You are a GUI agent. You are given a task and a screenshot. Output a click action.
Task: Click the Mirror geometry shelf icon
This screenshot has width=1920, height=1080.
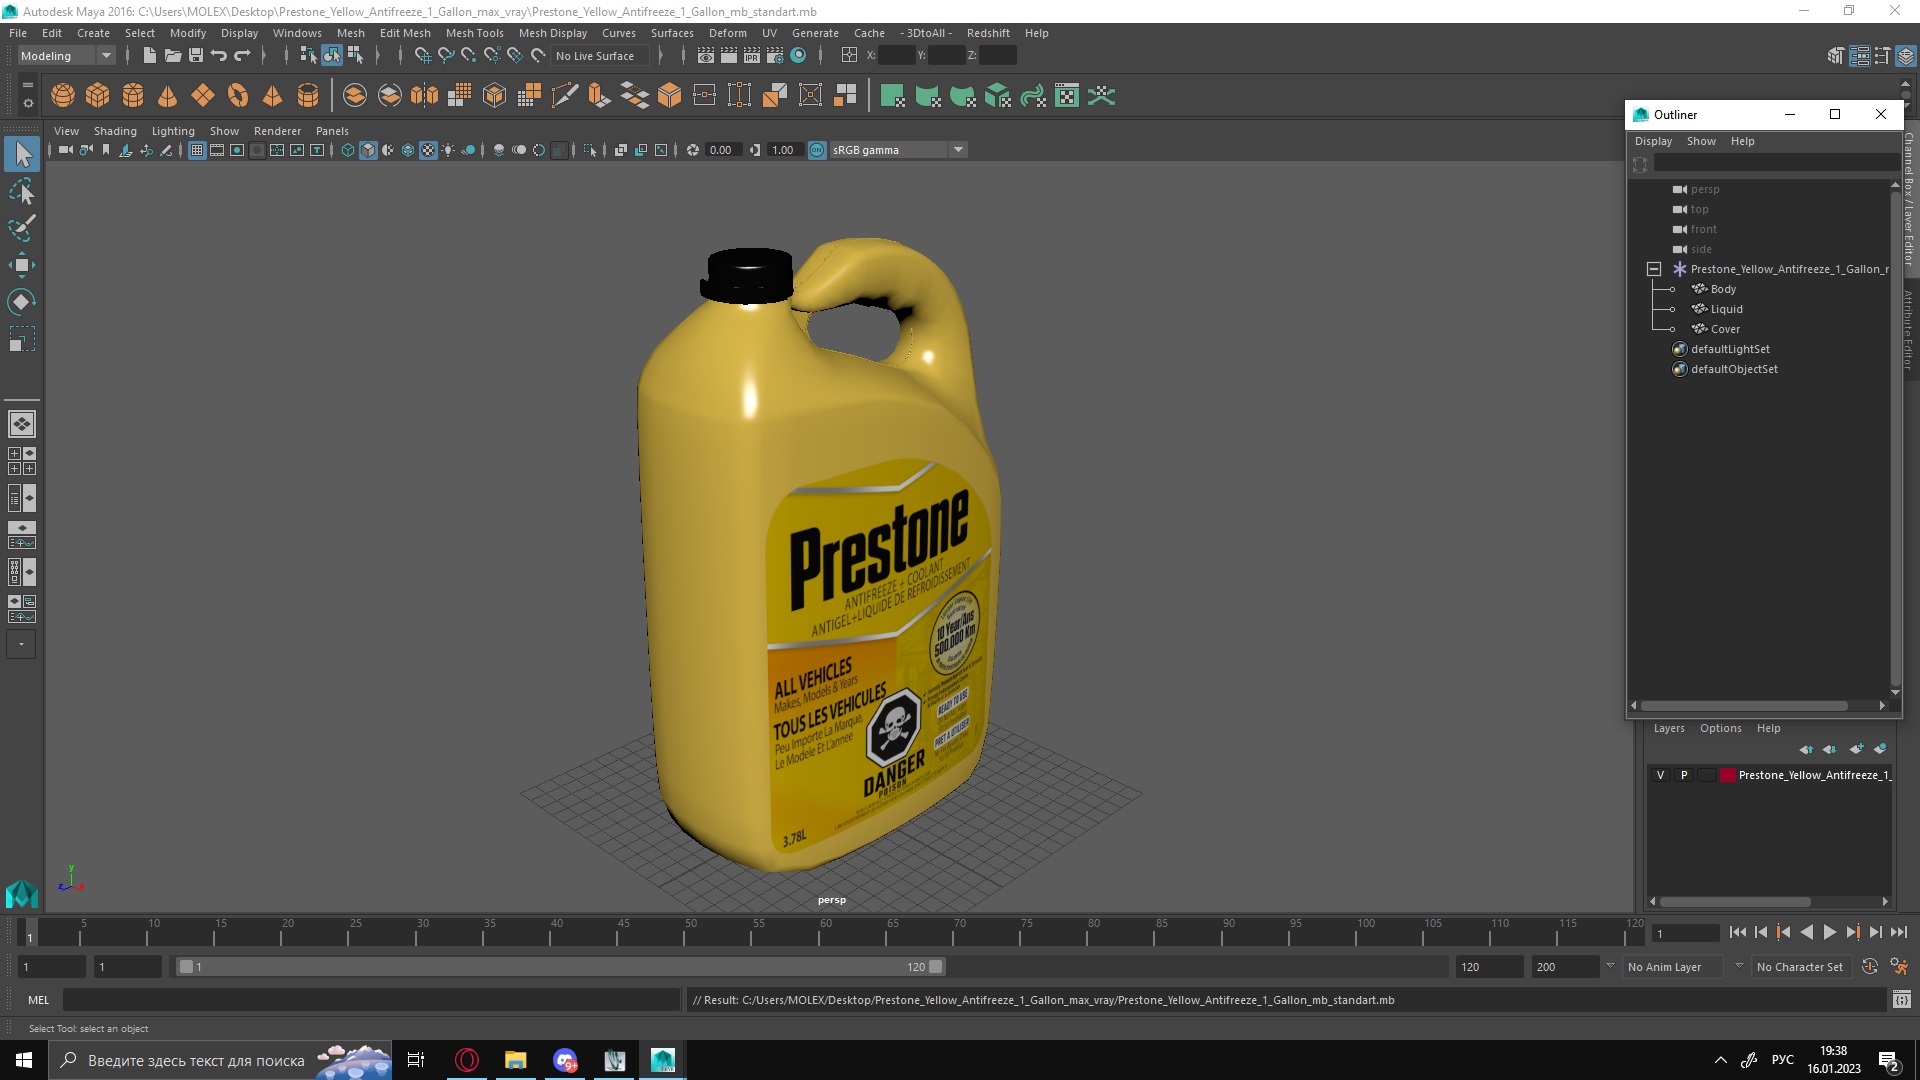coord(424,96)
